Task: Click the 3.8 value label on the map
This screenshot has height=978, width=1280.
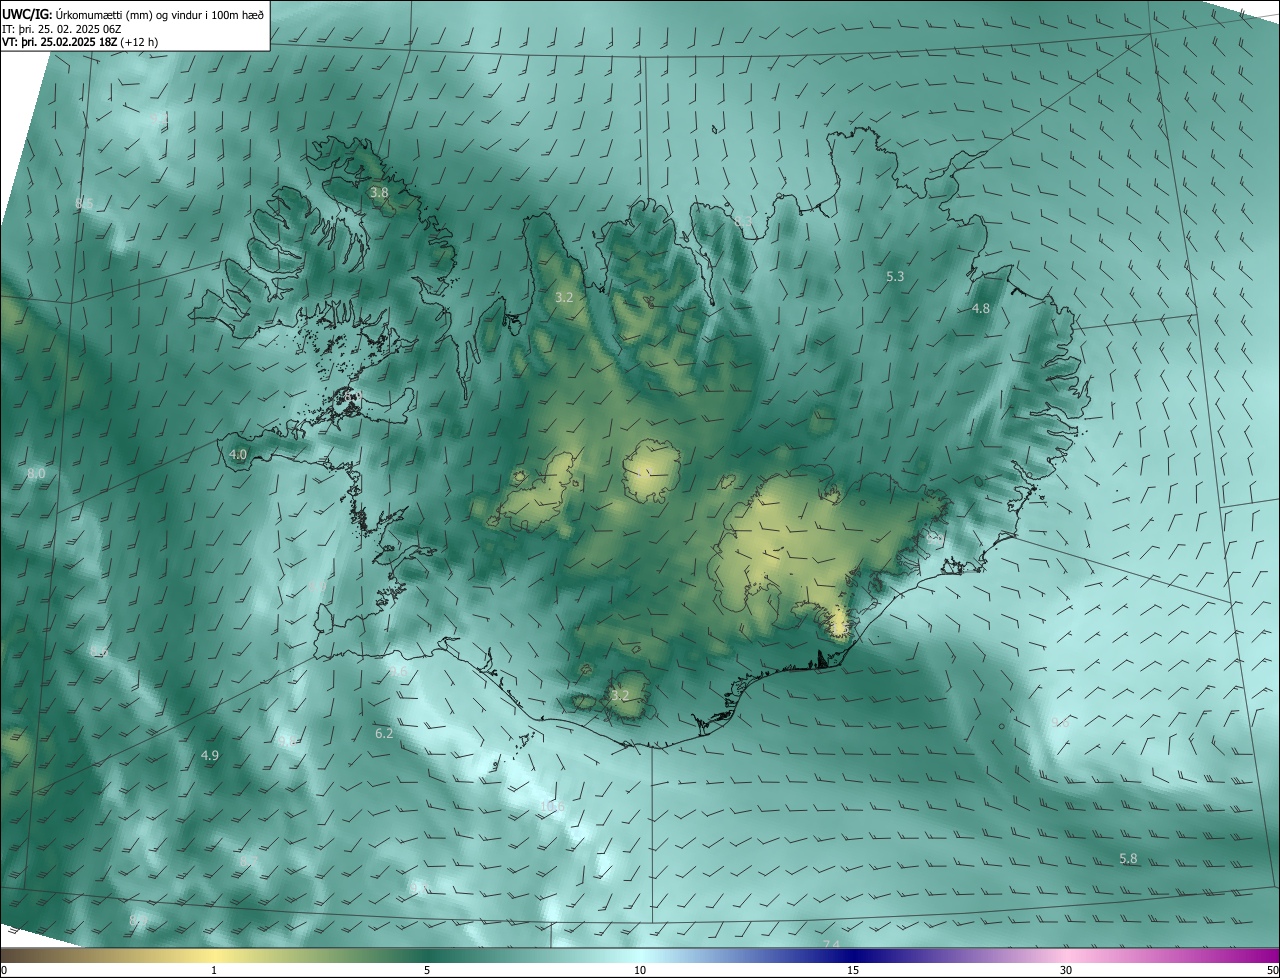Action: click(379, 192)
